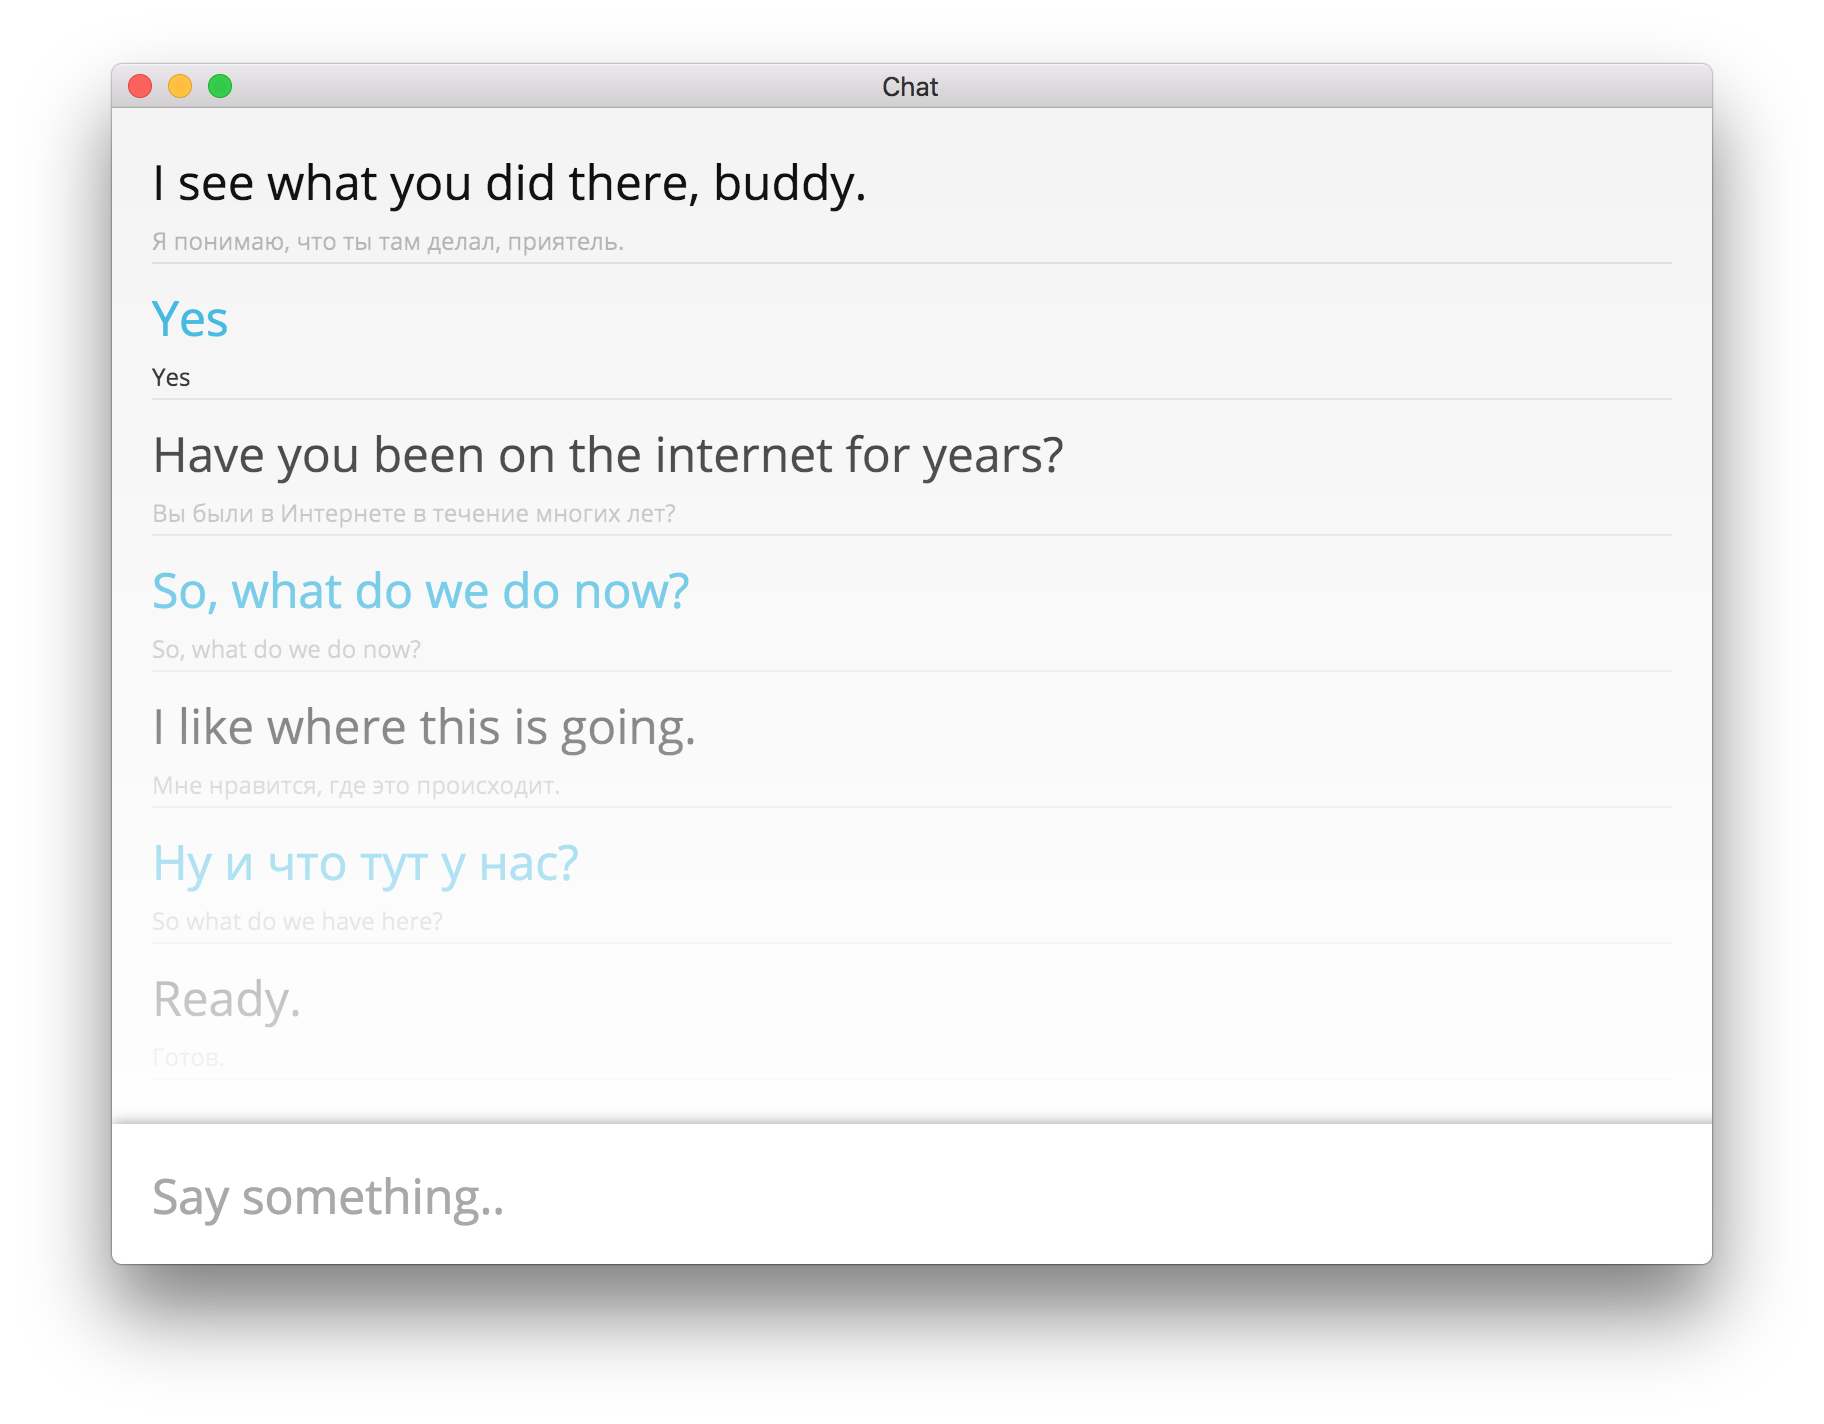Click the translation 'So what do we have here?'

pyautogui.click(x=297, y=922)
